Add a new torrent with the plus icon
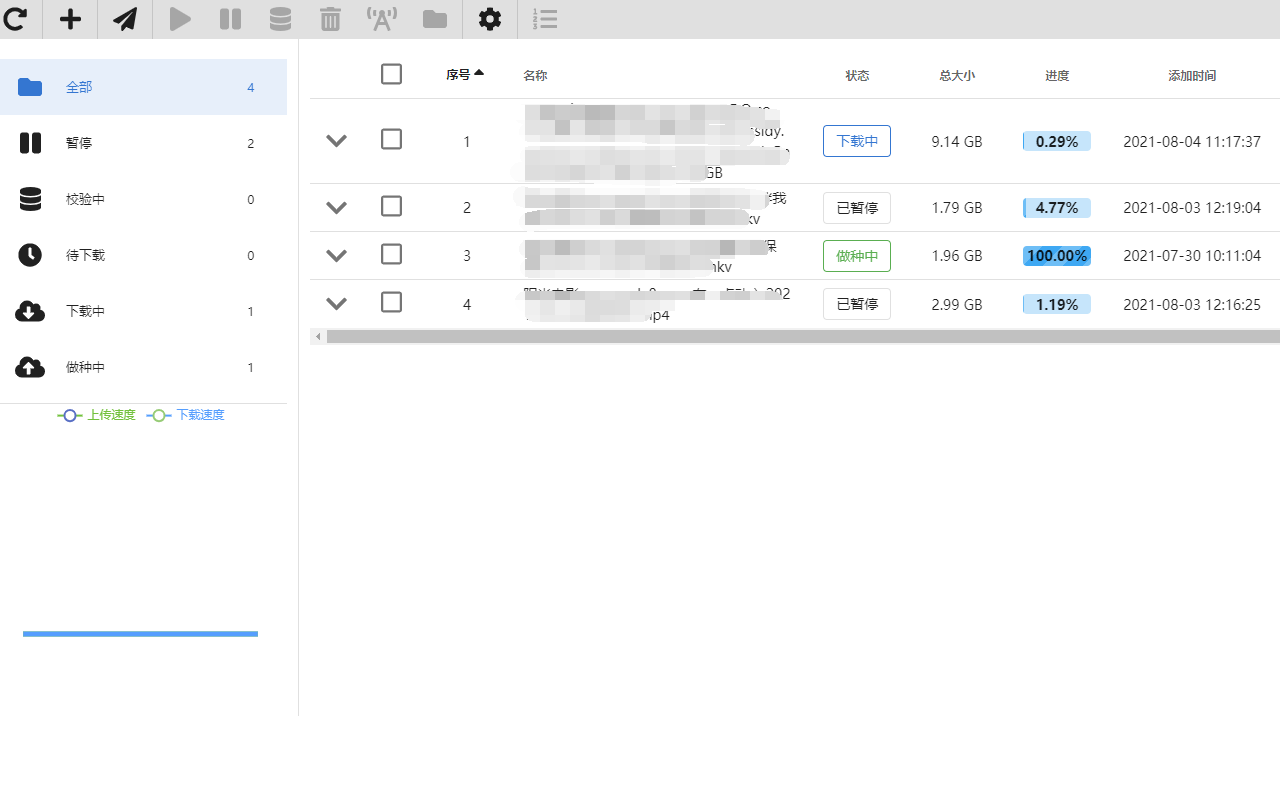Screen dimensions: 1280x800 click(x=70, y=18)
